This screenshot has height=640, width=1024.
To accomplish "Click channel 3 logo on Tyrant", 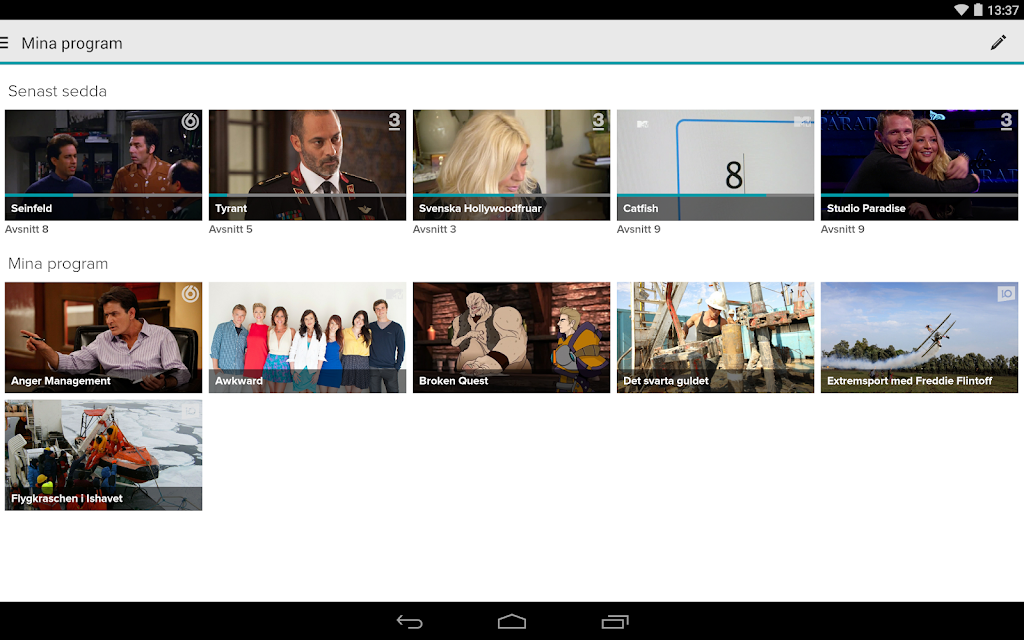I will click(394, 121).
